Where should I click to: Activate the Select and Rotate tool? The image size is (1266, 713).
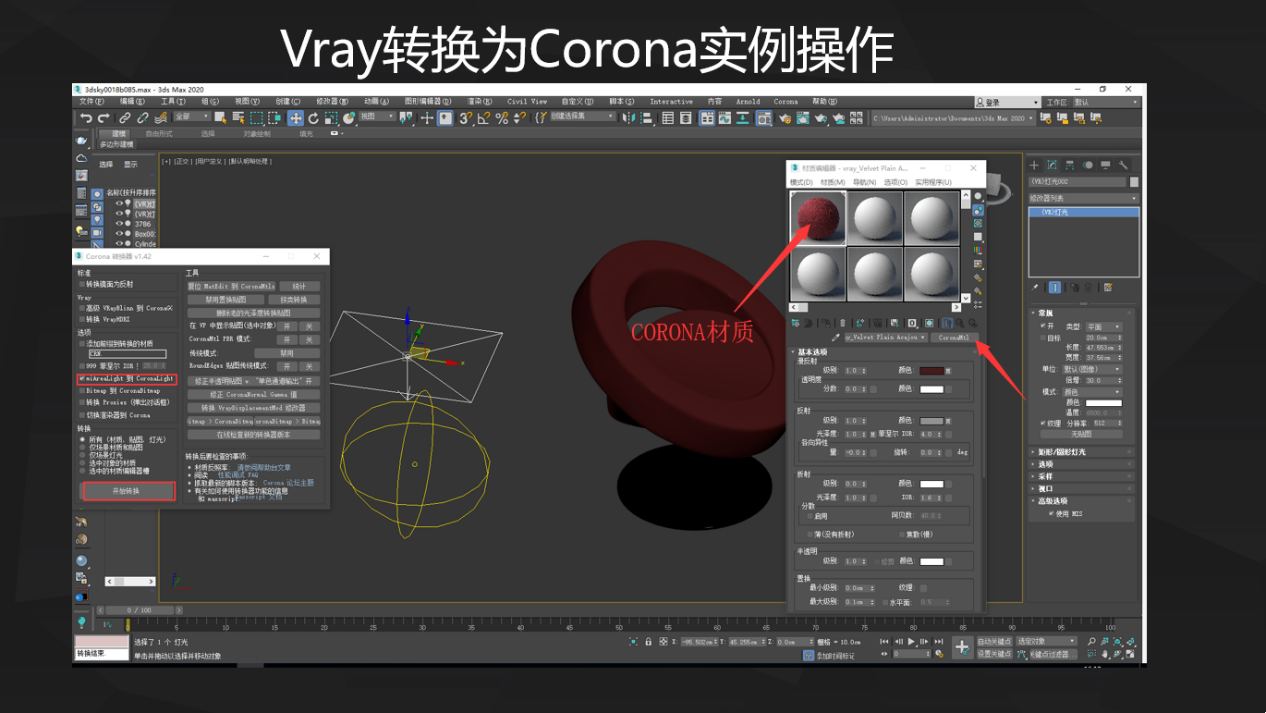click(x=314, y=119)
